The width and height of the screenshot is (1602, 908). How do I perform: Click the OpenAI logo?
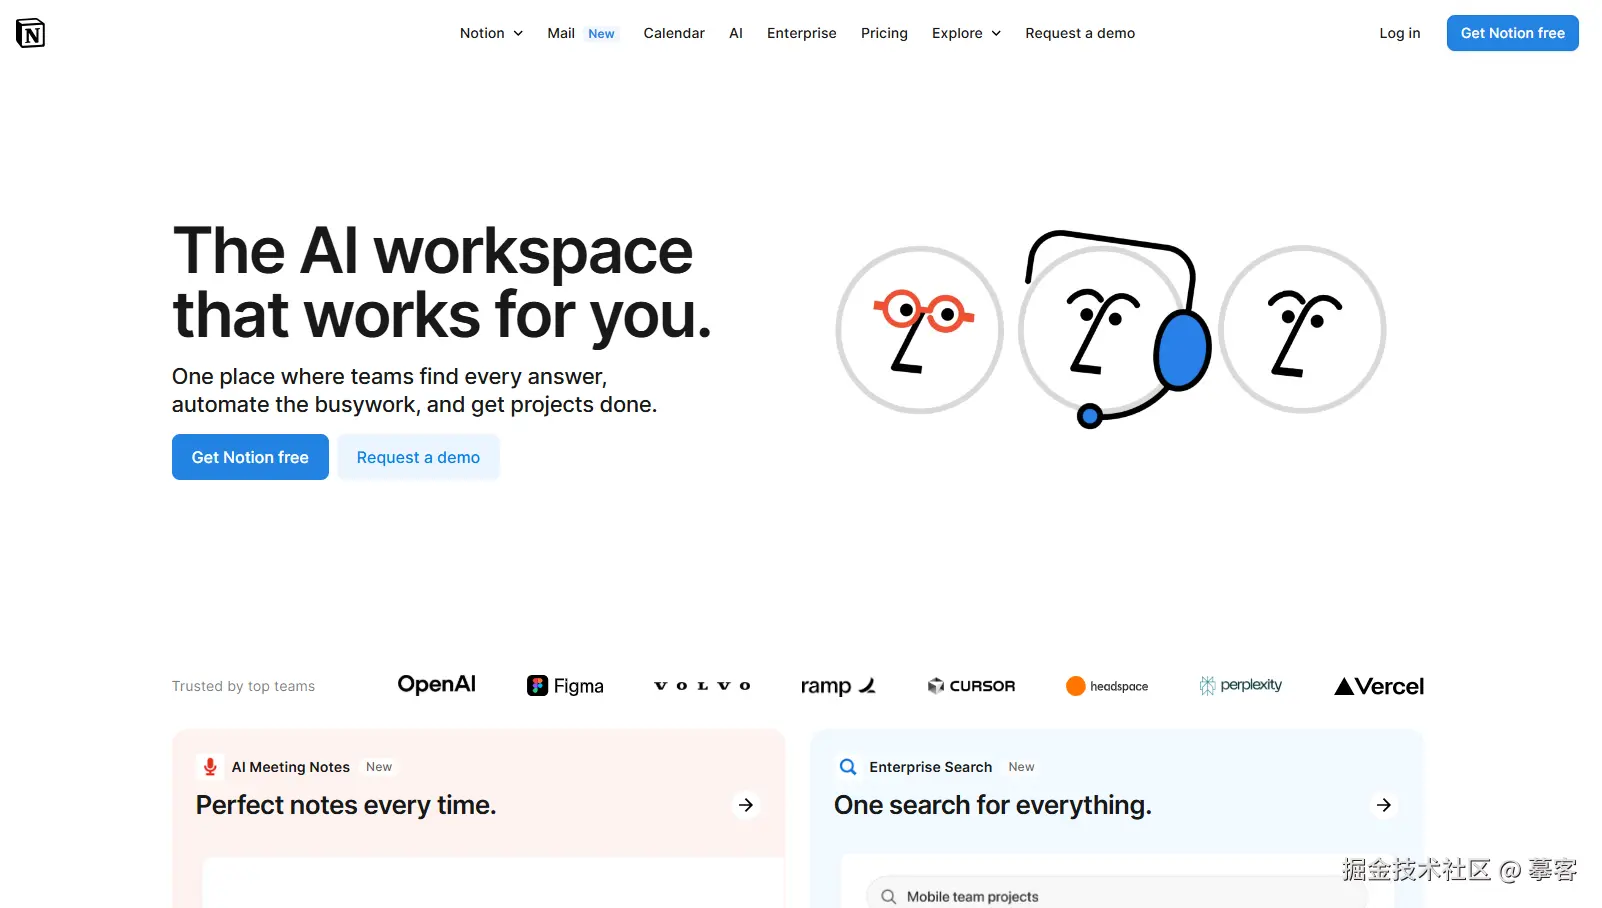click(x=437, y=685)
